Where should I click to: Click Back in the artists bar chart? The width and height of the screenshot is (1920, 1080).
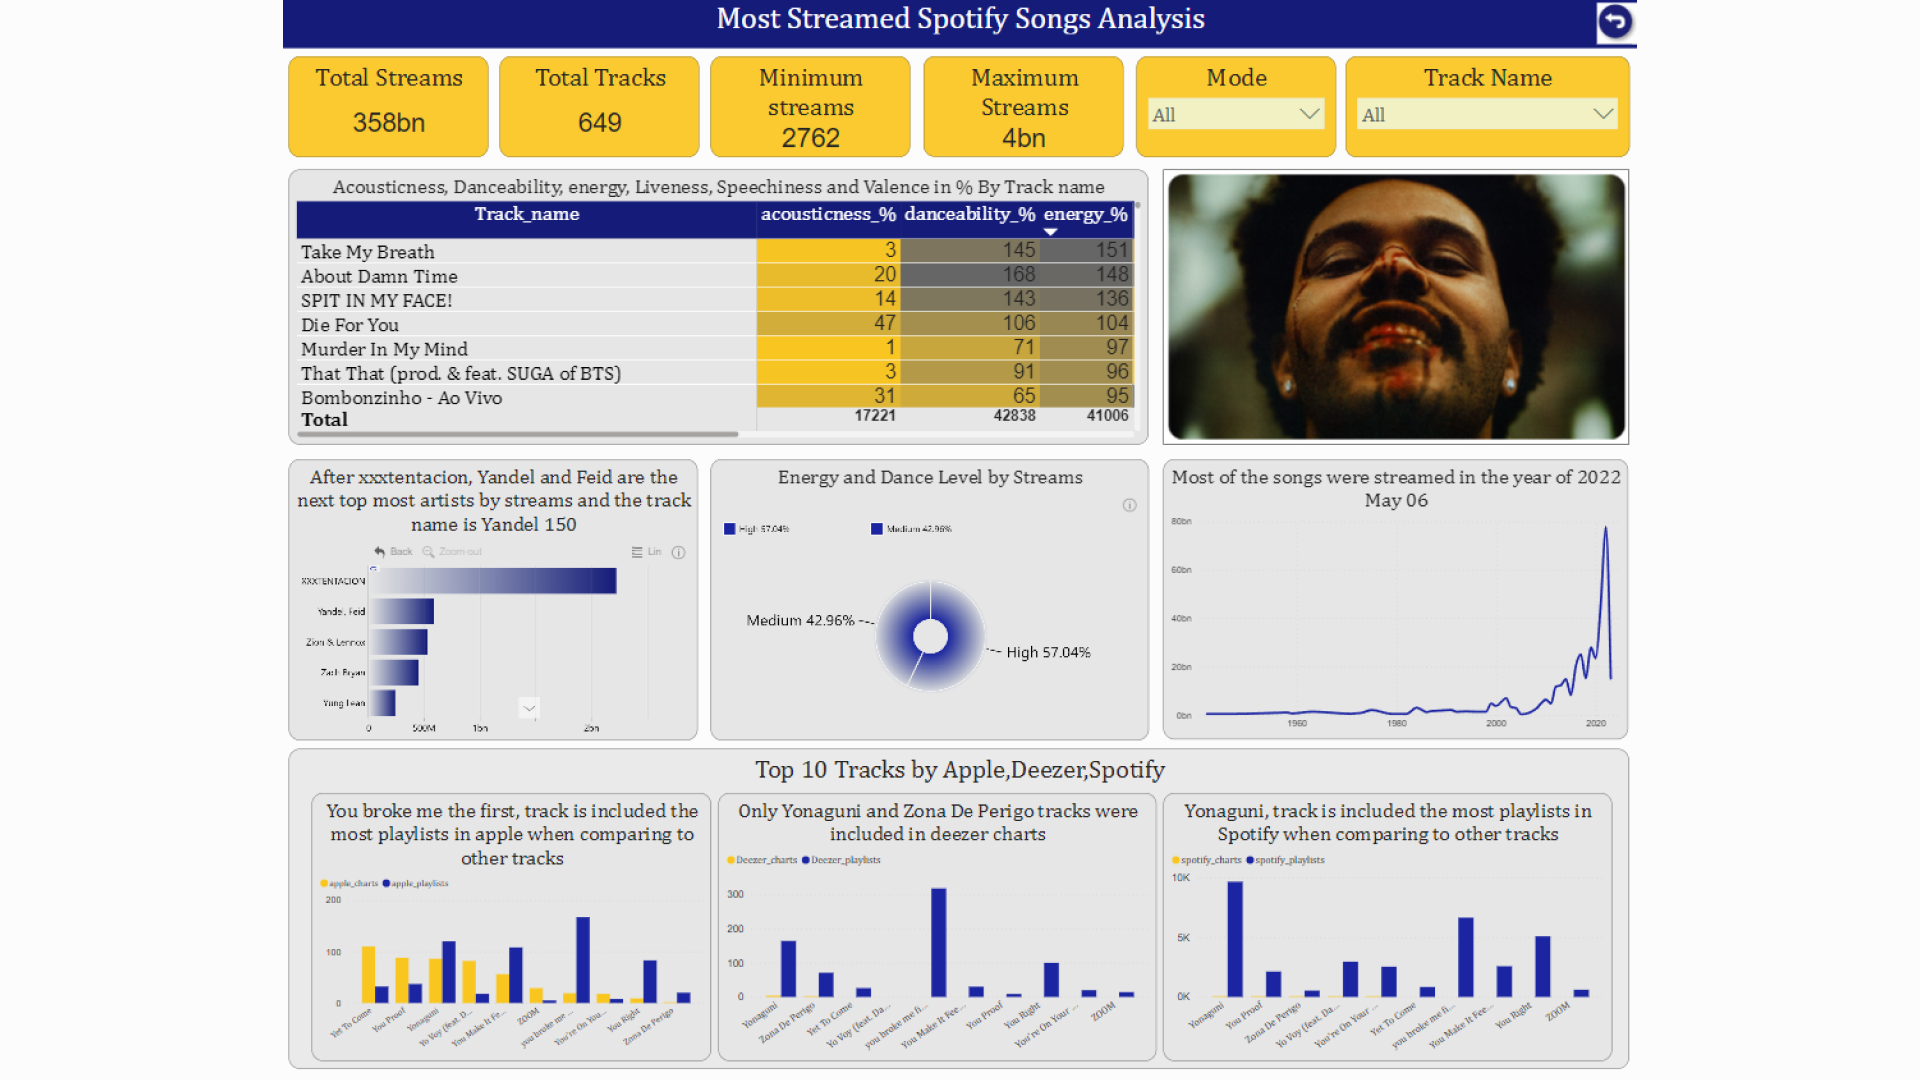[393, 552]
